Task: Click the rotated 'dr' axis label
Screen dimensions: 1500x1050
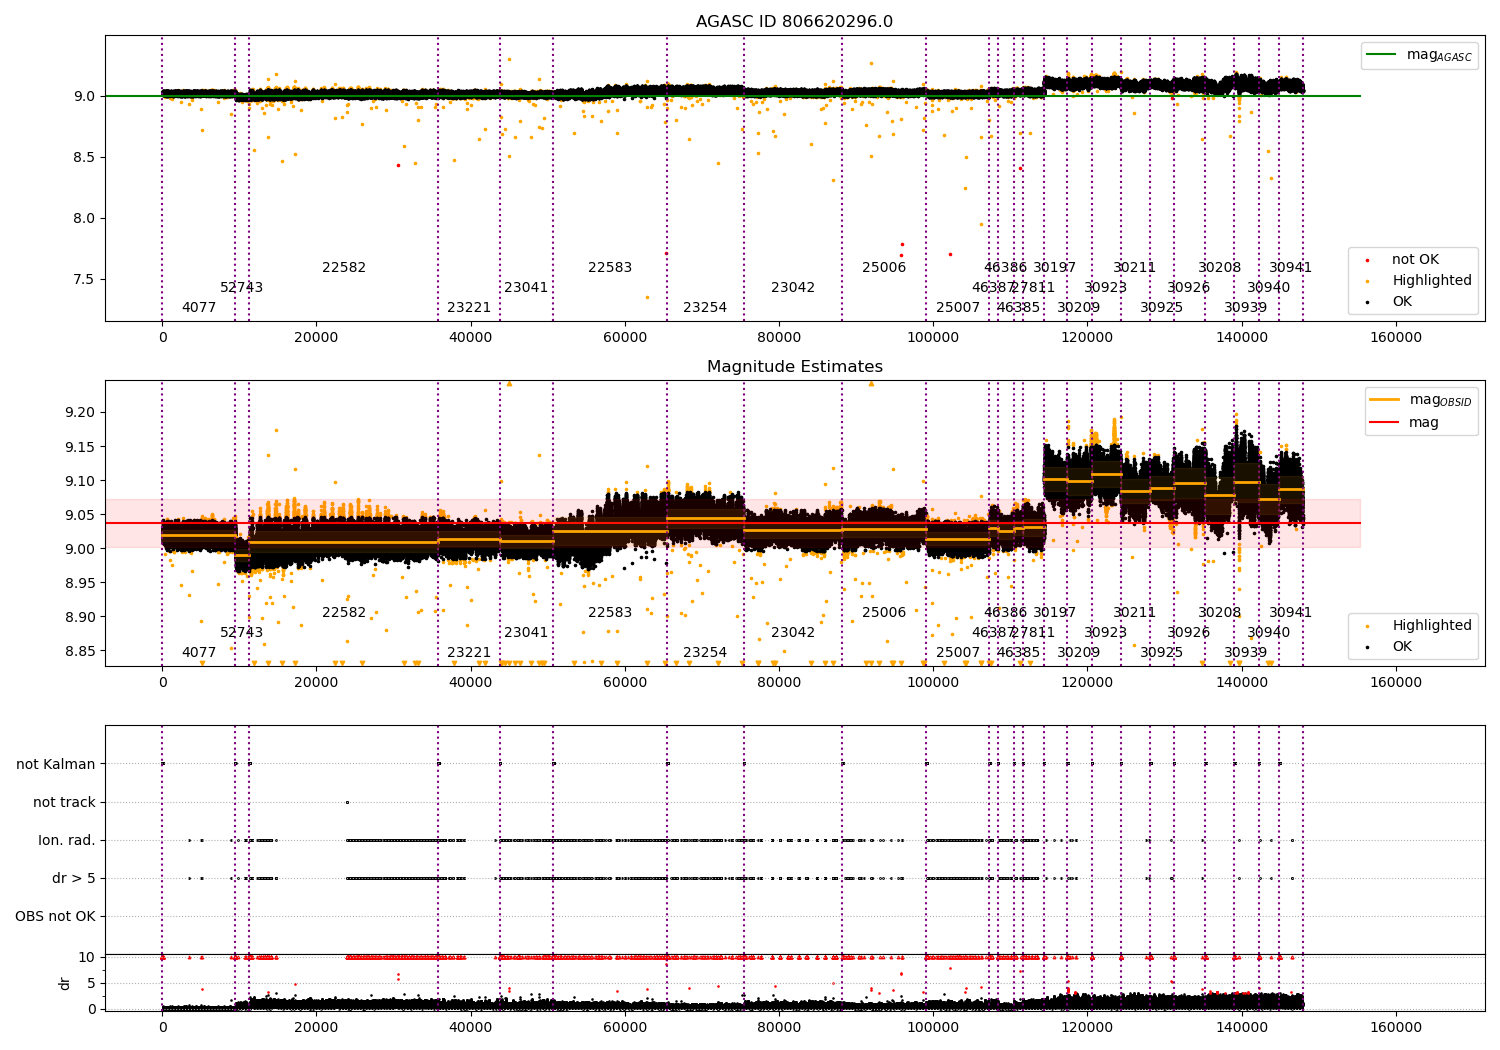Action: coord(65,983)
